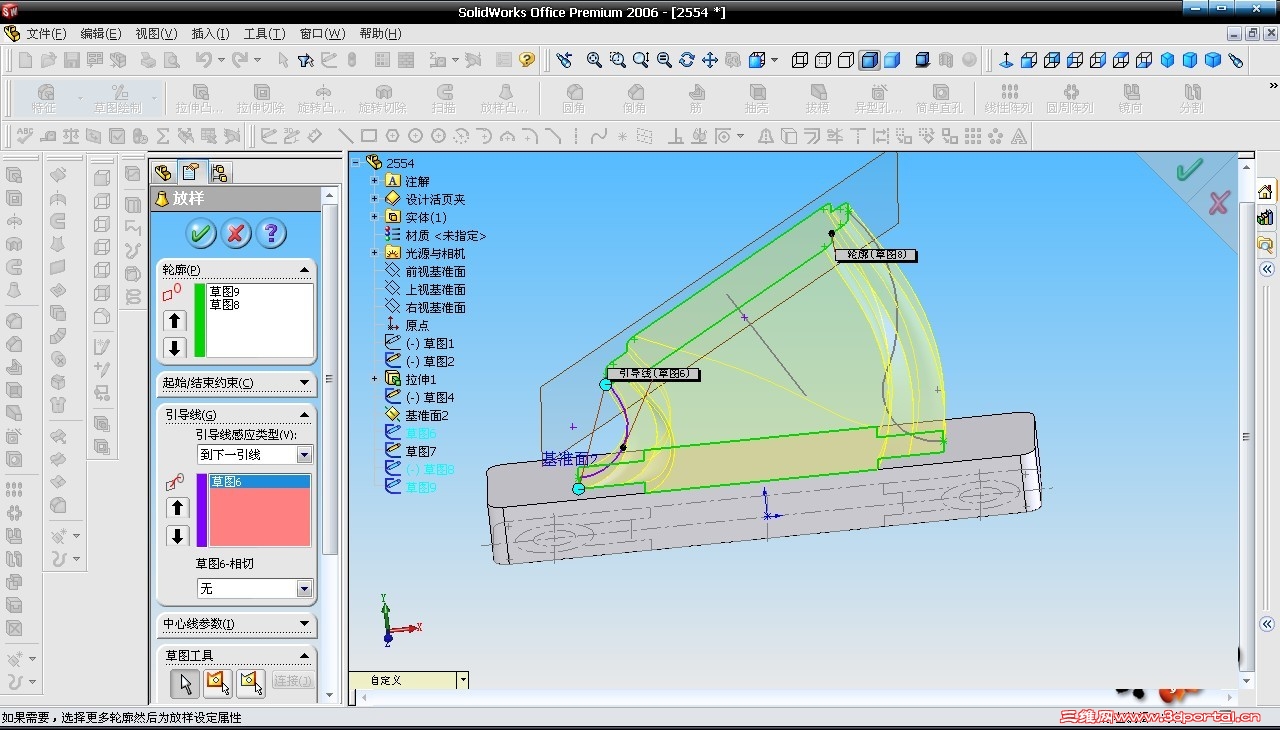Select the Spline sketch tool
This screenshot has width=1280, height=730.
[599, 136]
